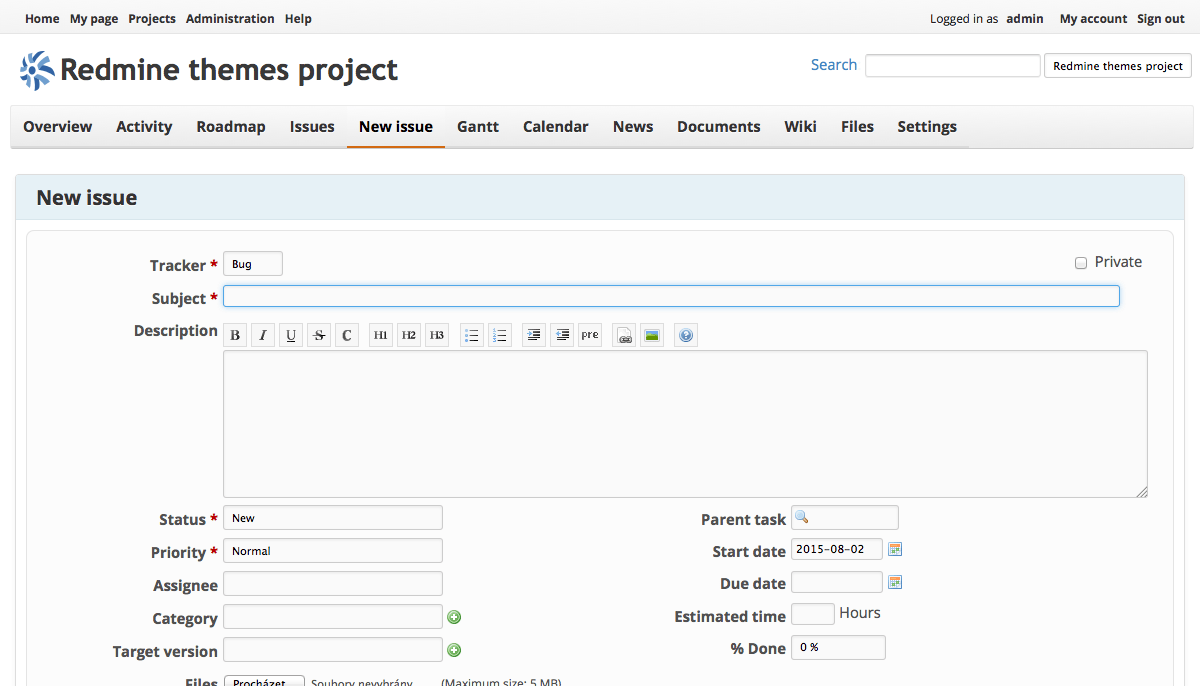
Task: Switch to the Activity tab
Action: click(x=144, y=127)
